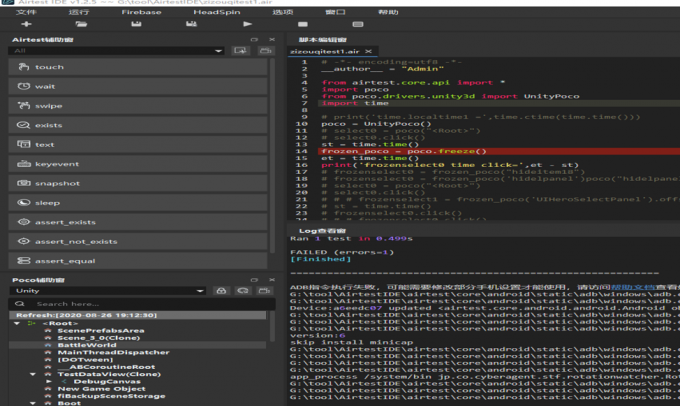Open the Unity mode dropdown in Poco panel

tap(108, 291)
